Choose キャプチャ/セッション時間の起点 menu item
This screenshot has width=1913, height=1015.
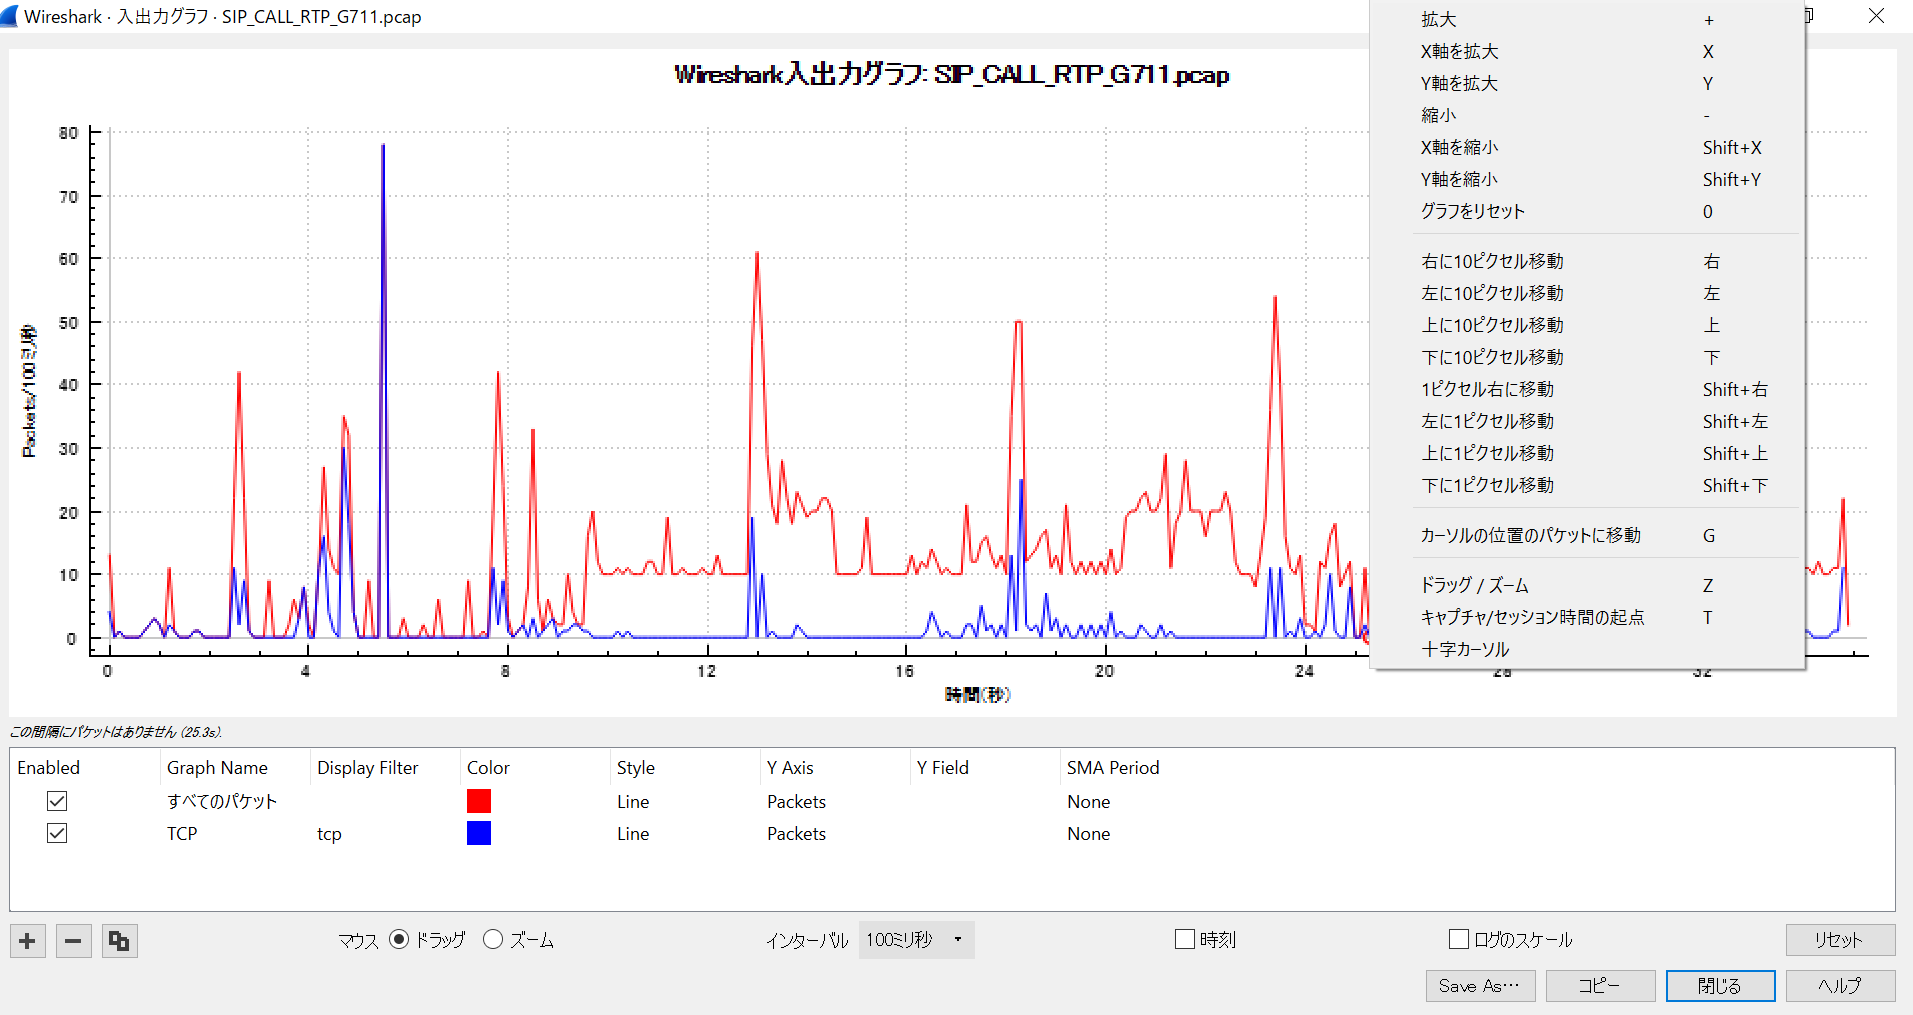coord(1588,617)
